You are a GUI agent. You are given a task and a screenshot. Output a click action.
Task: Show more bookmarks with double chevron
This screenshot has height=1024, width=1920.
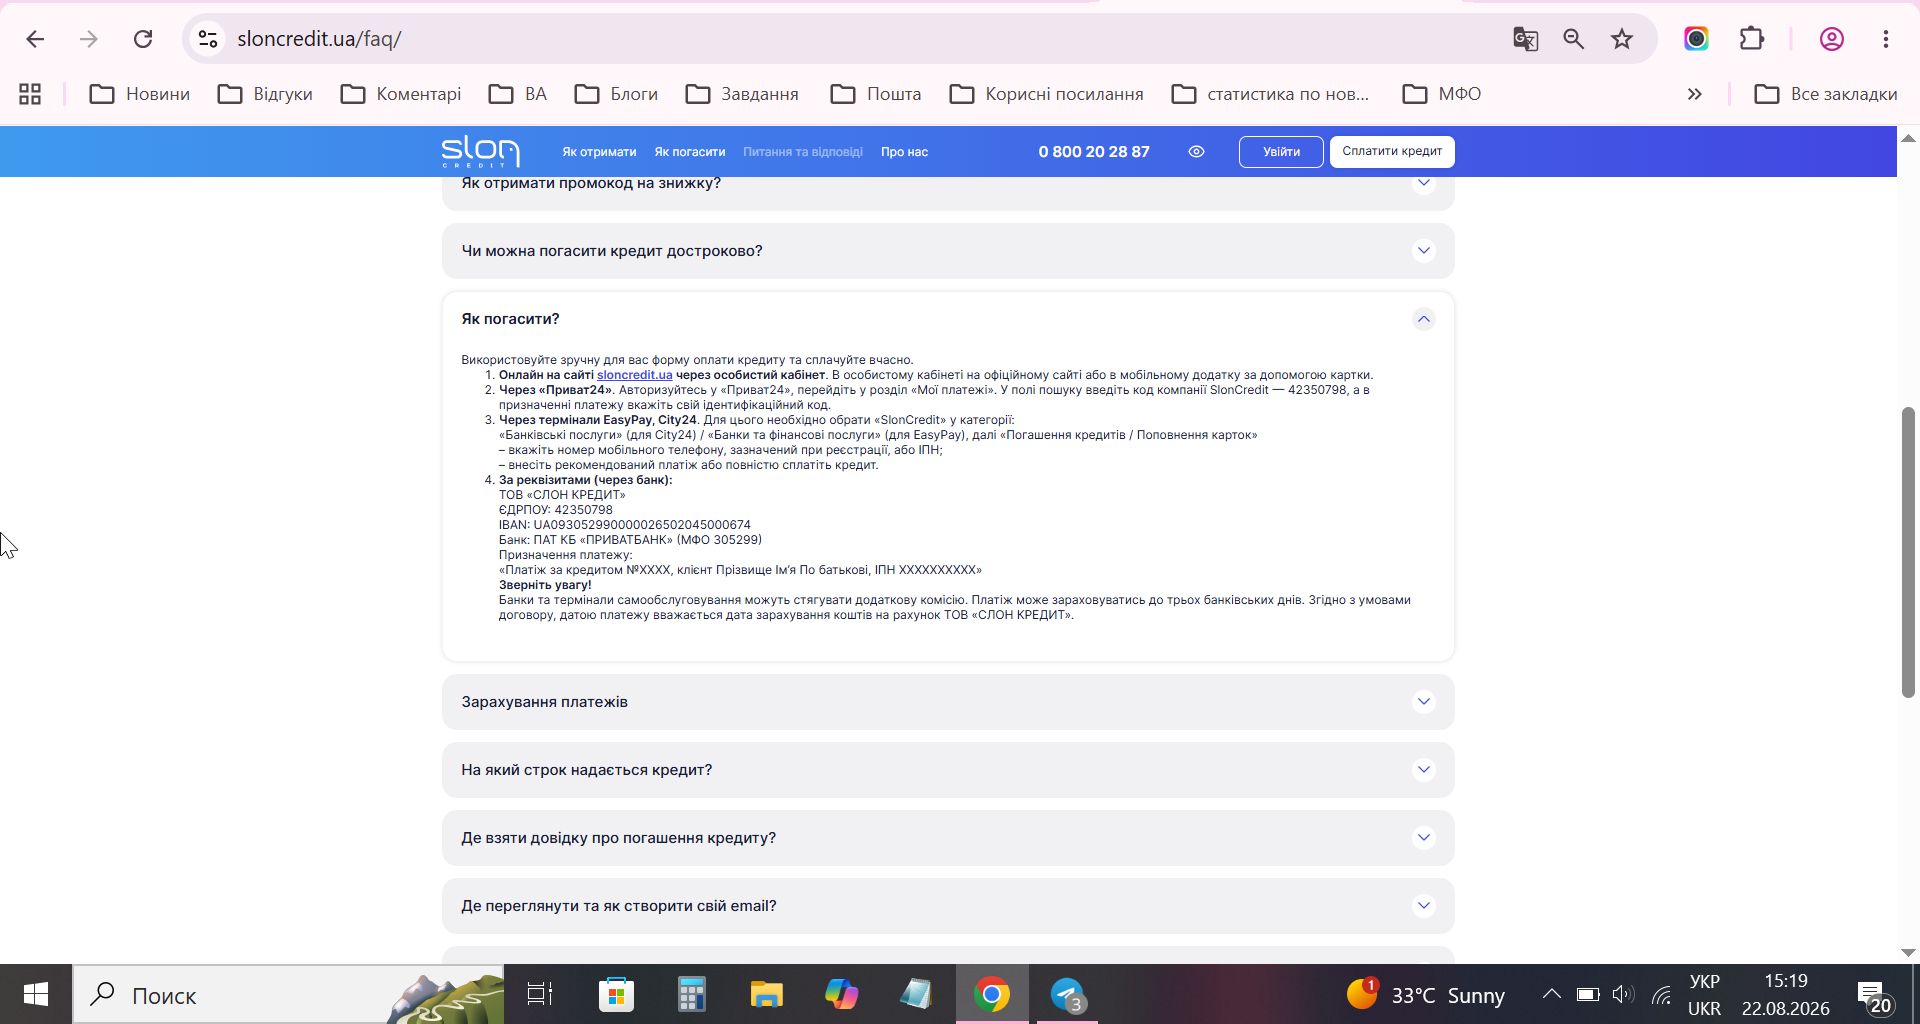[1694, 94]
